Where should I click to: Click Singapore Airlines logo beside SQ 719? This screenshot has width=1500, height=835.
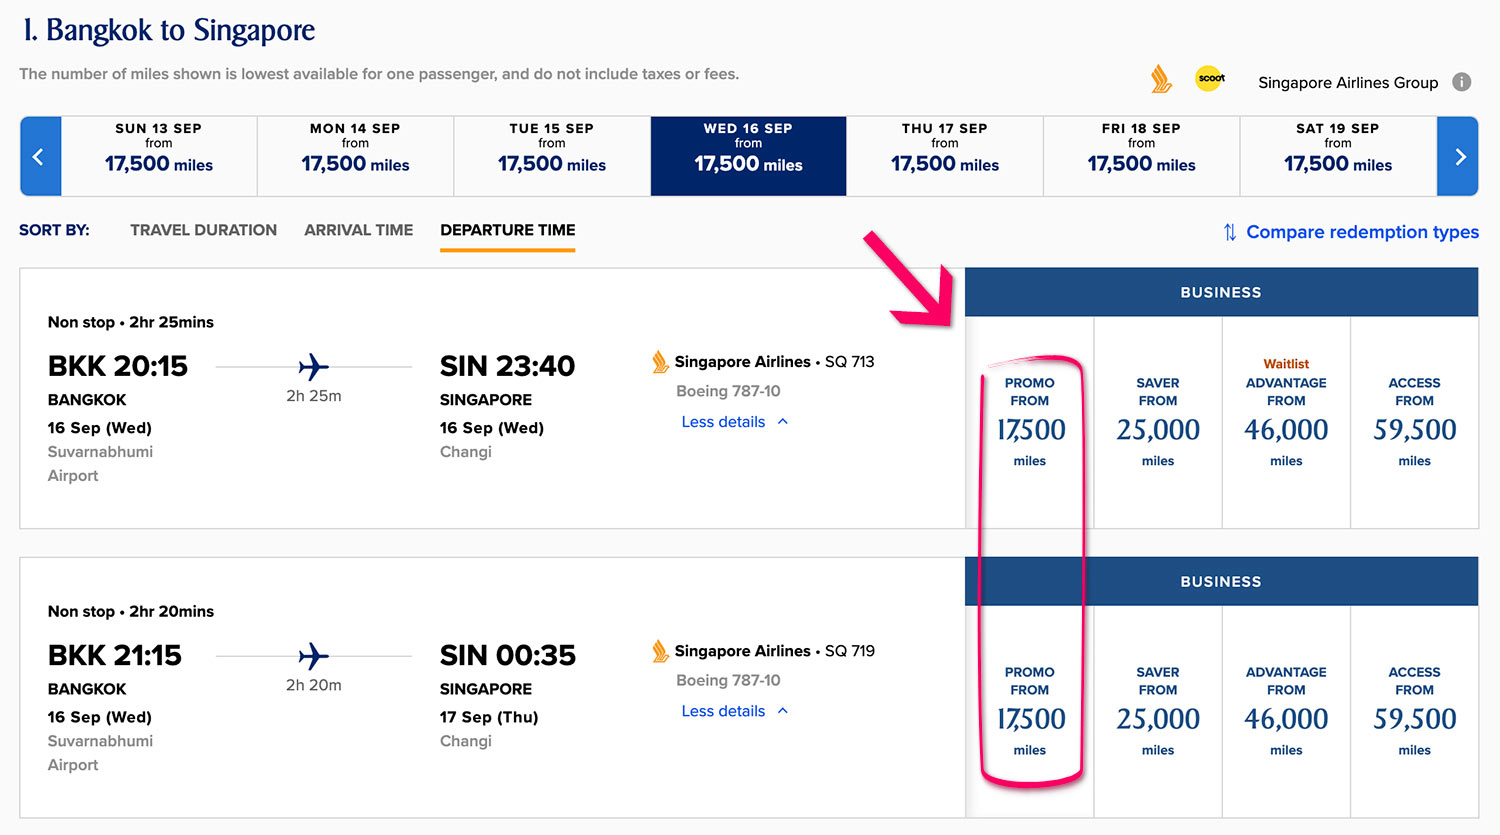point(660,651)
